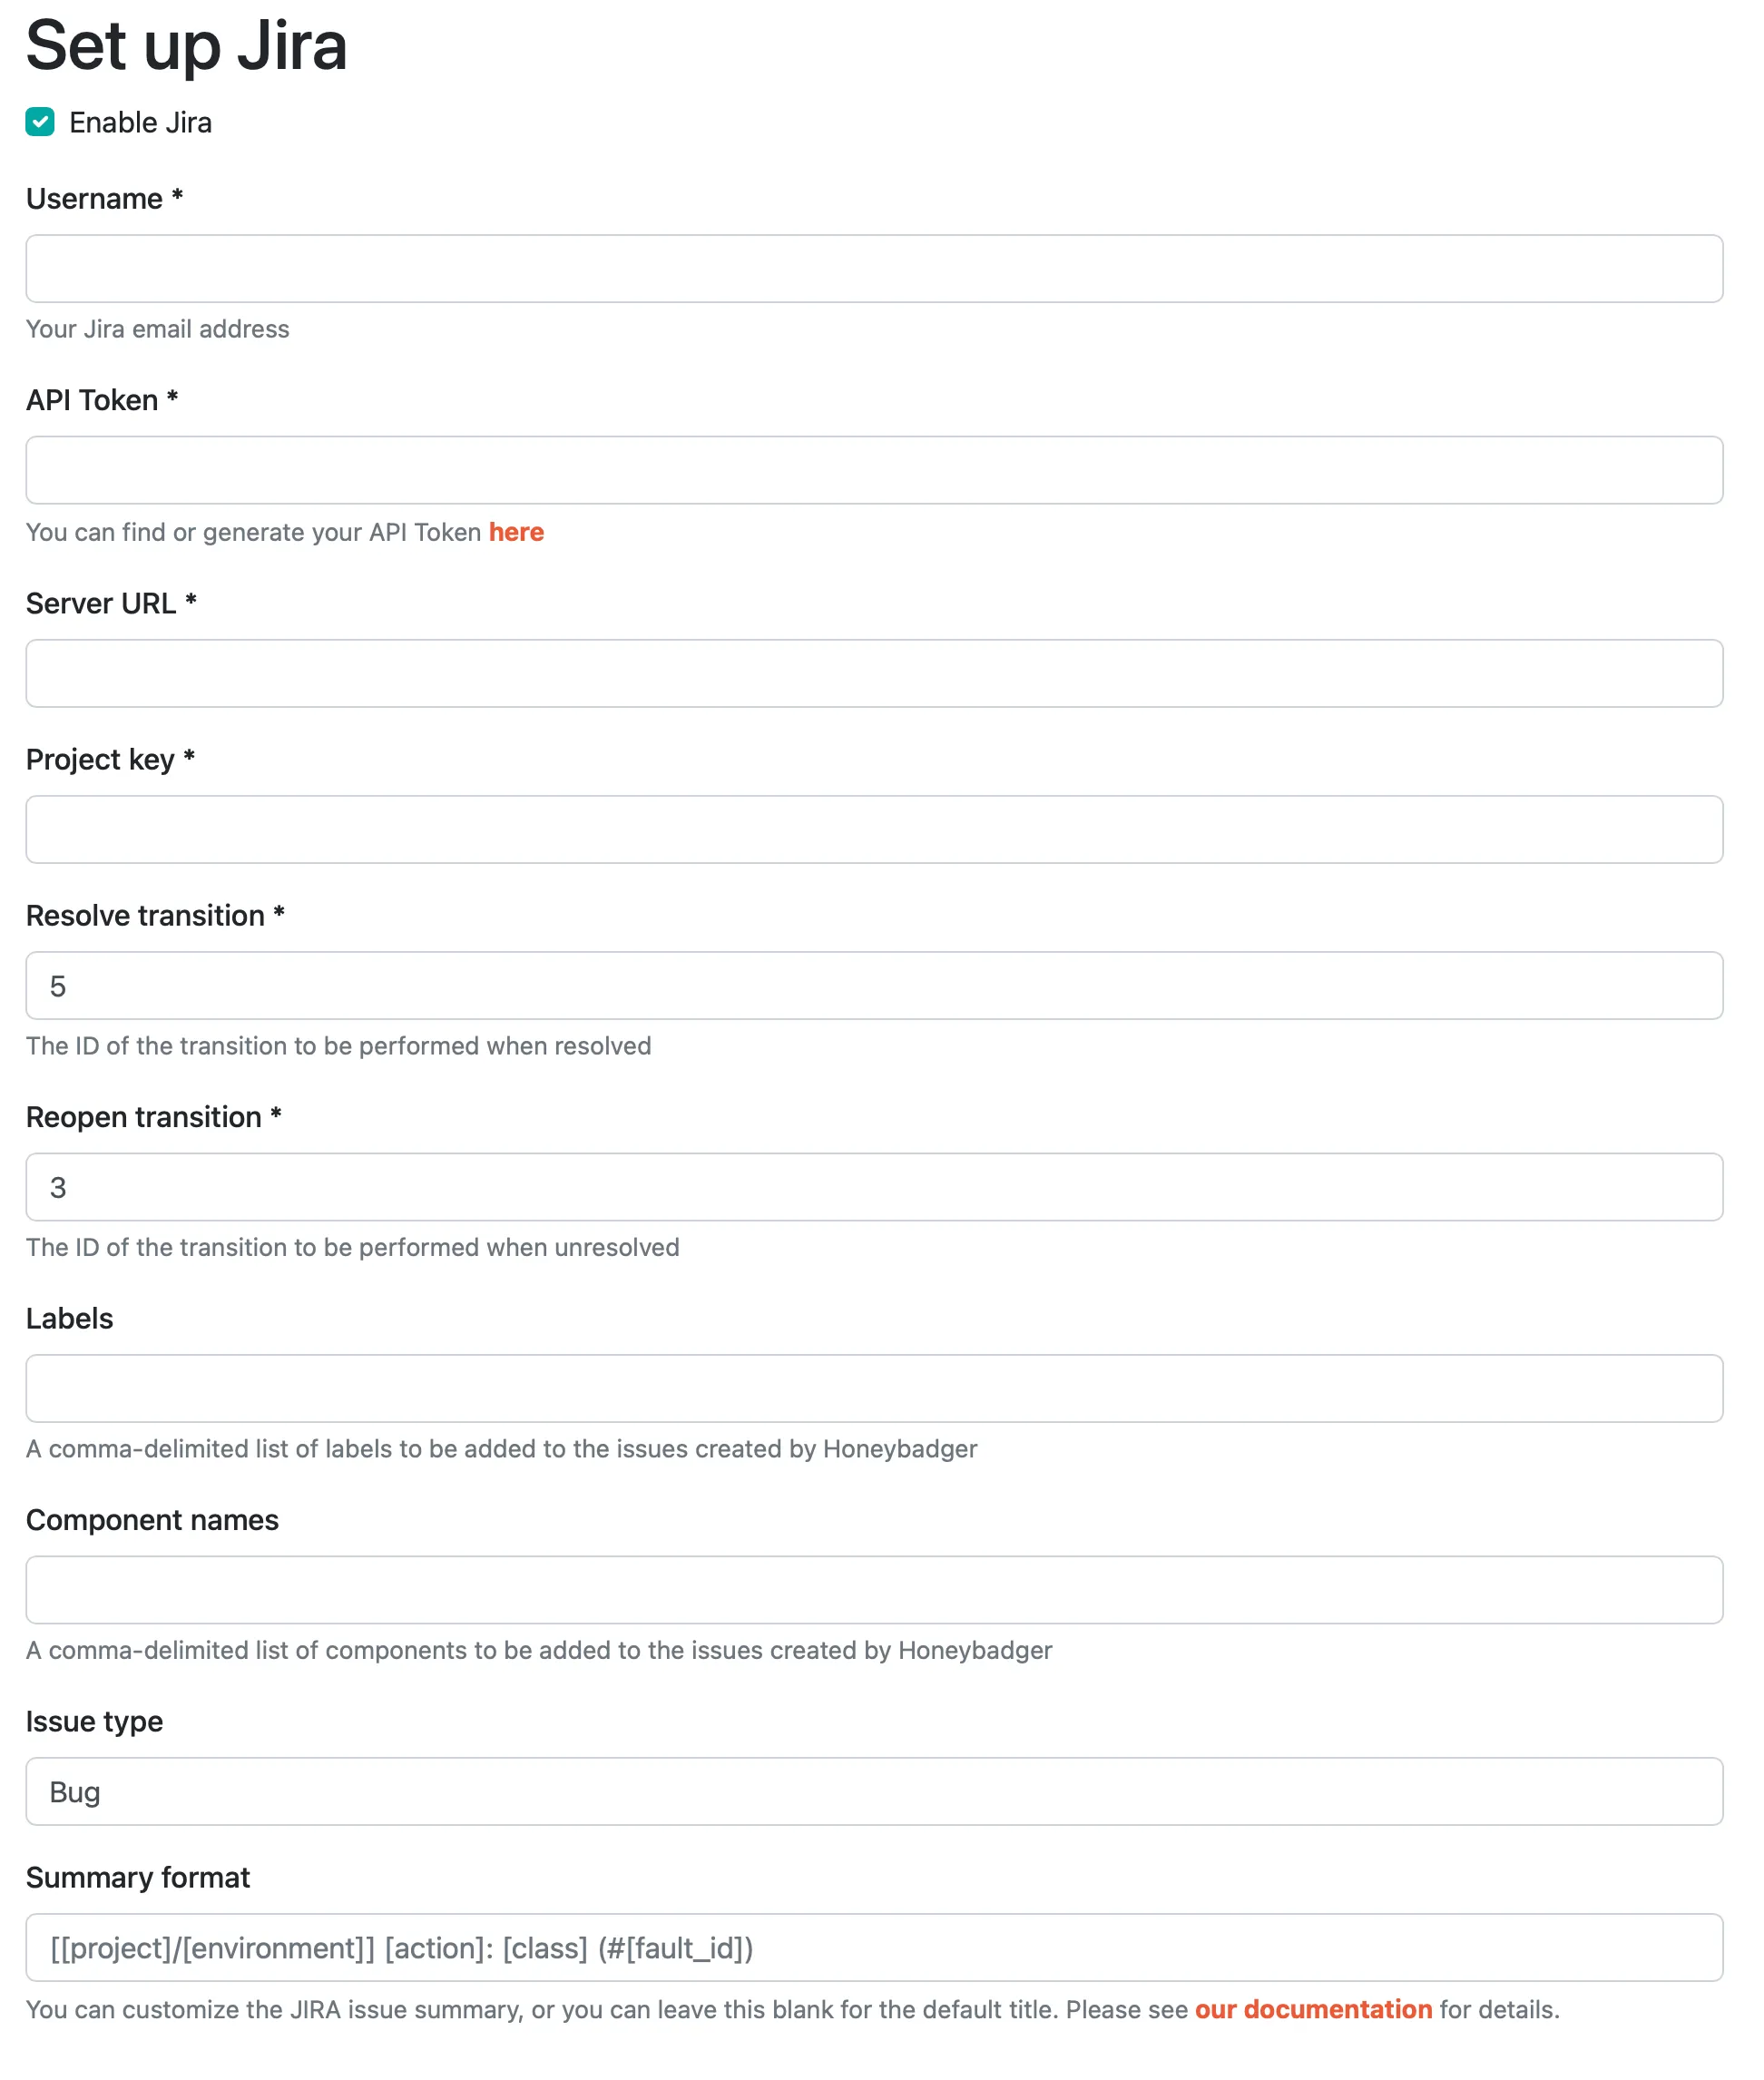Screen dimensions: 1764x2080
Task: Click the Set up Jira heading
Action: coord(187,46)
